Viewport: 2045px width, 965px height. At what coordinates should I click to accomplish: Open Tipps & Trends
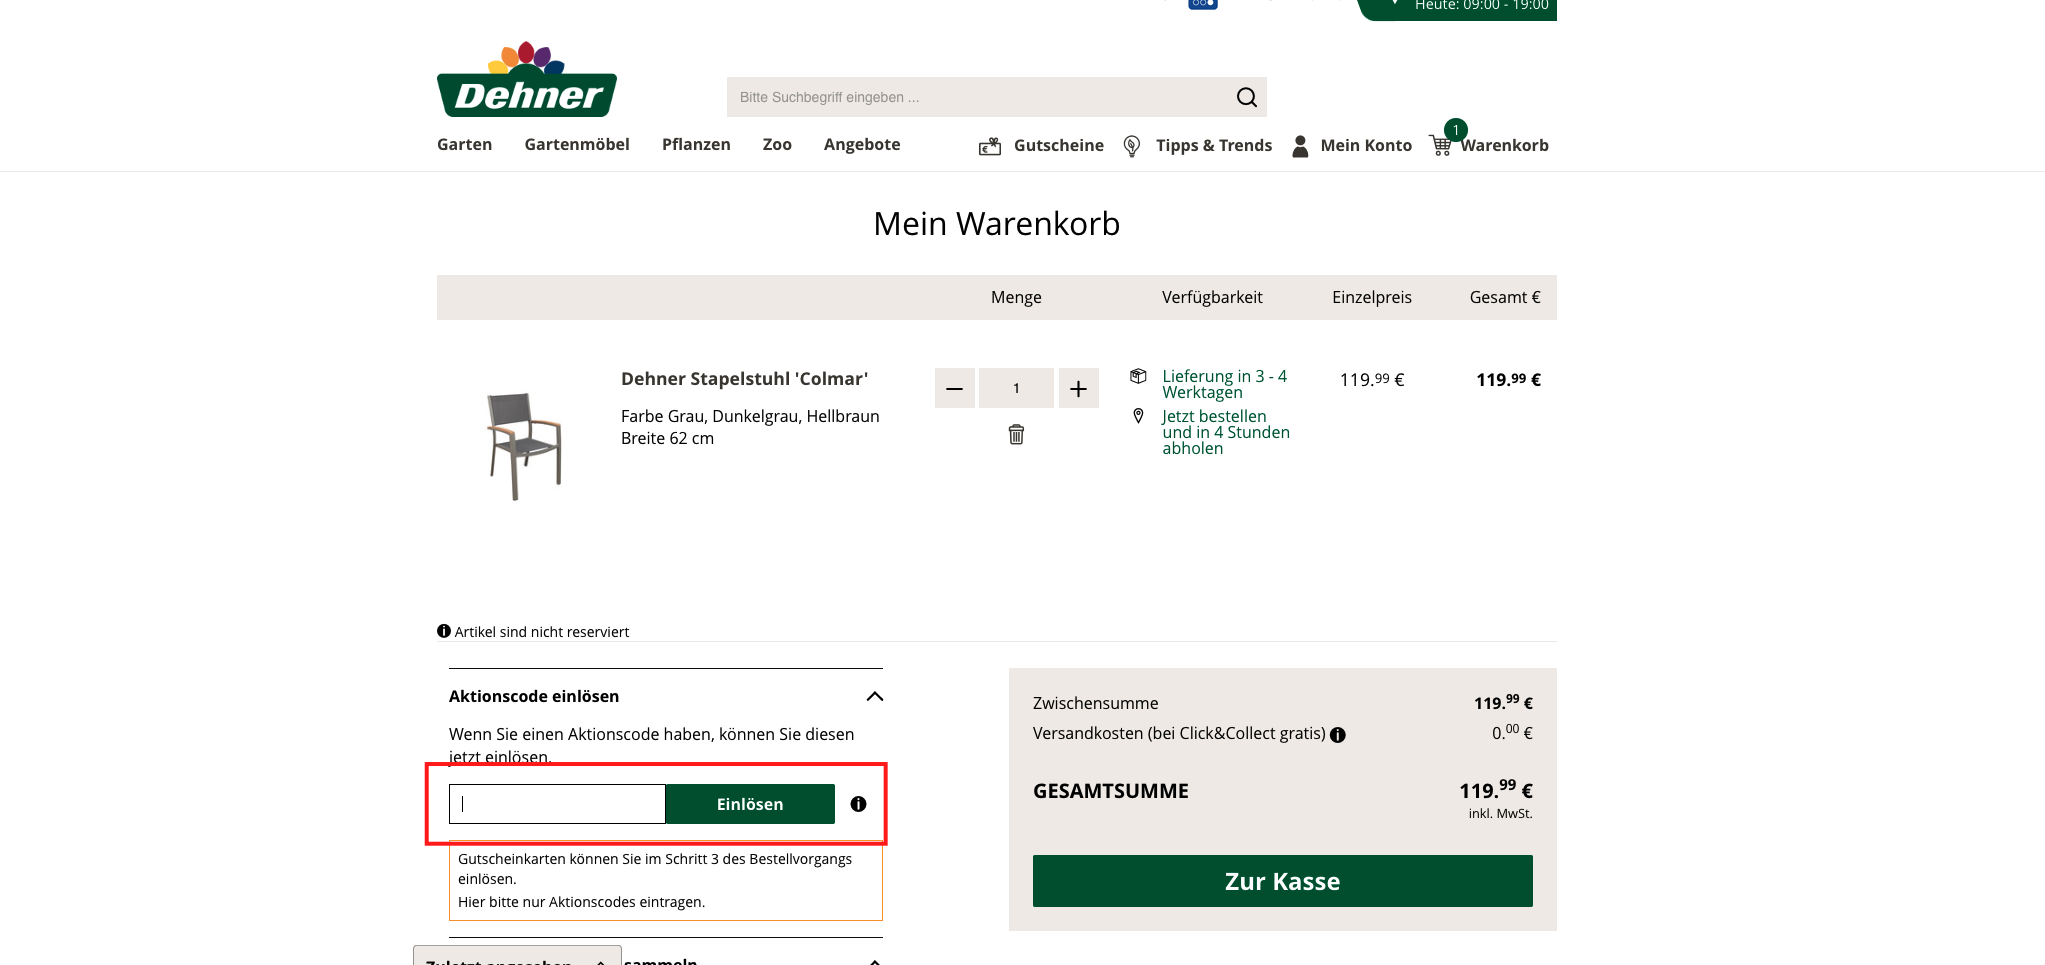1214,145
